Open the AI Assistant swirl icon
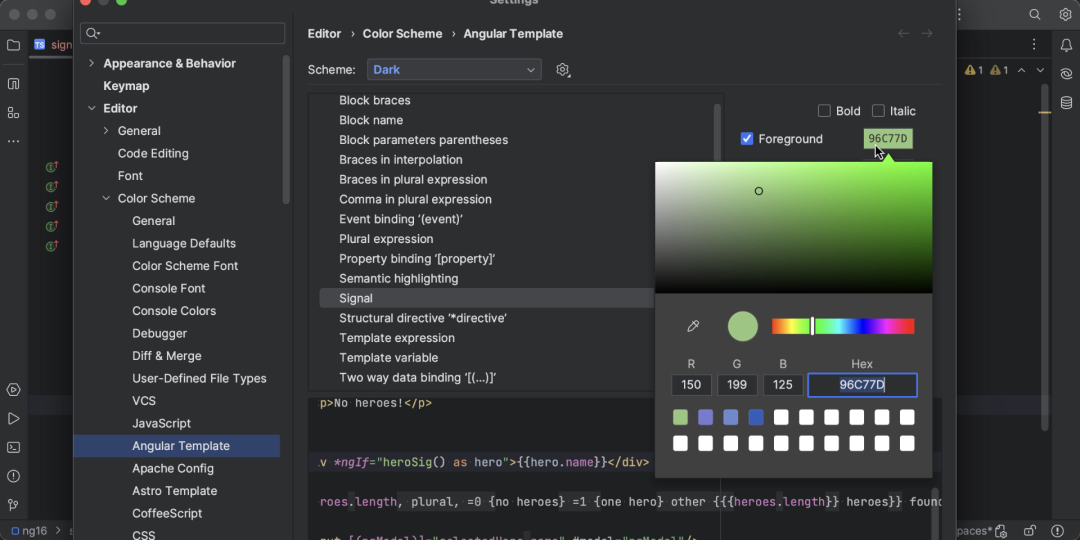This screenshot has height=540, width=1080. point(1066,74)
